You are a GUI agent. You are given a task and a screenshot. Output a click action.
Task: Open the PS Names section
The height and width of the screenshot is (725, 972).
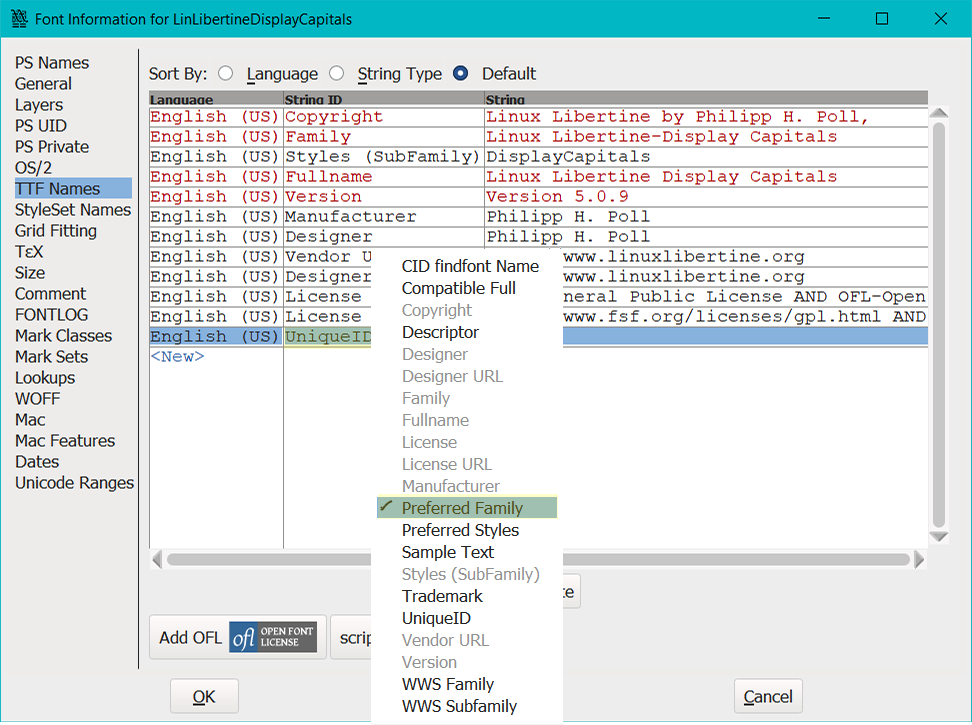tap(52, 63)
